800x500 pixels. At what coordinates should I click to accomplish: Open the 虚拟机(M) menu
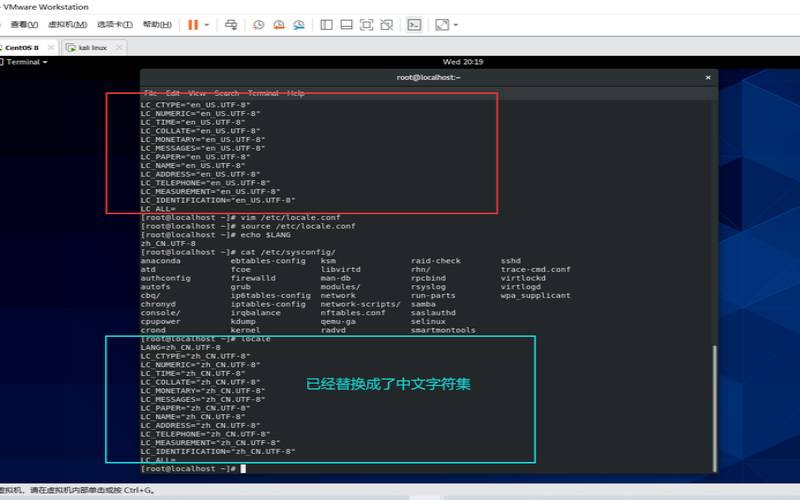pos(67,24)
